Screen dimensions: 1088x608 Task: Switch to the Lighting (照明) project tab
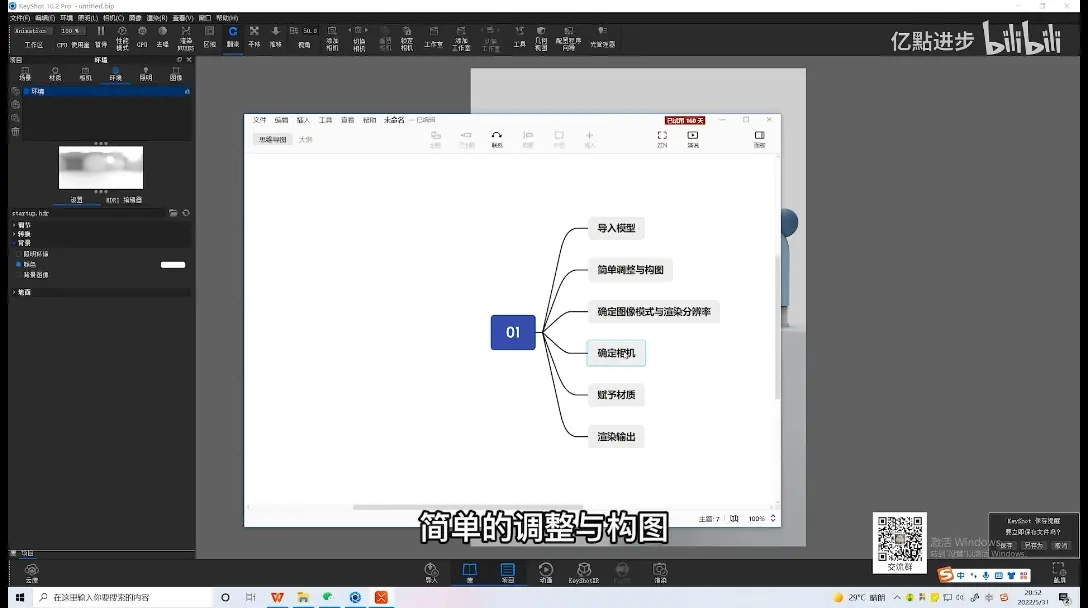146,74
